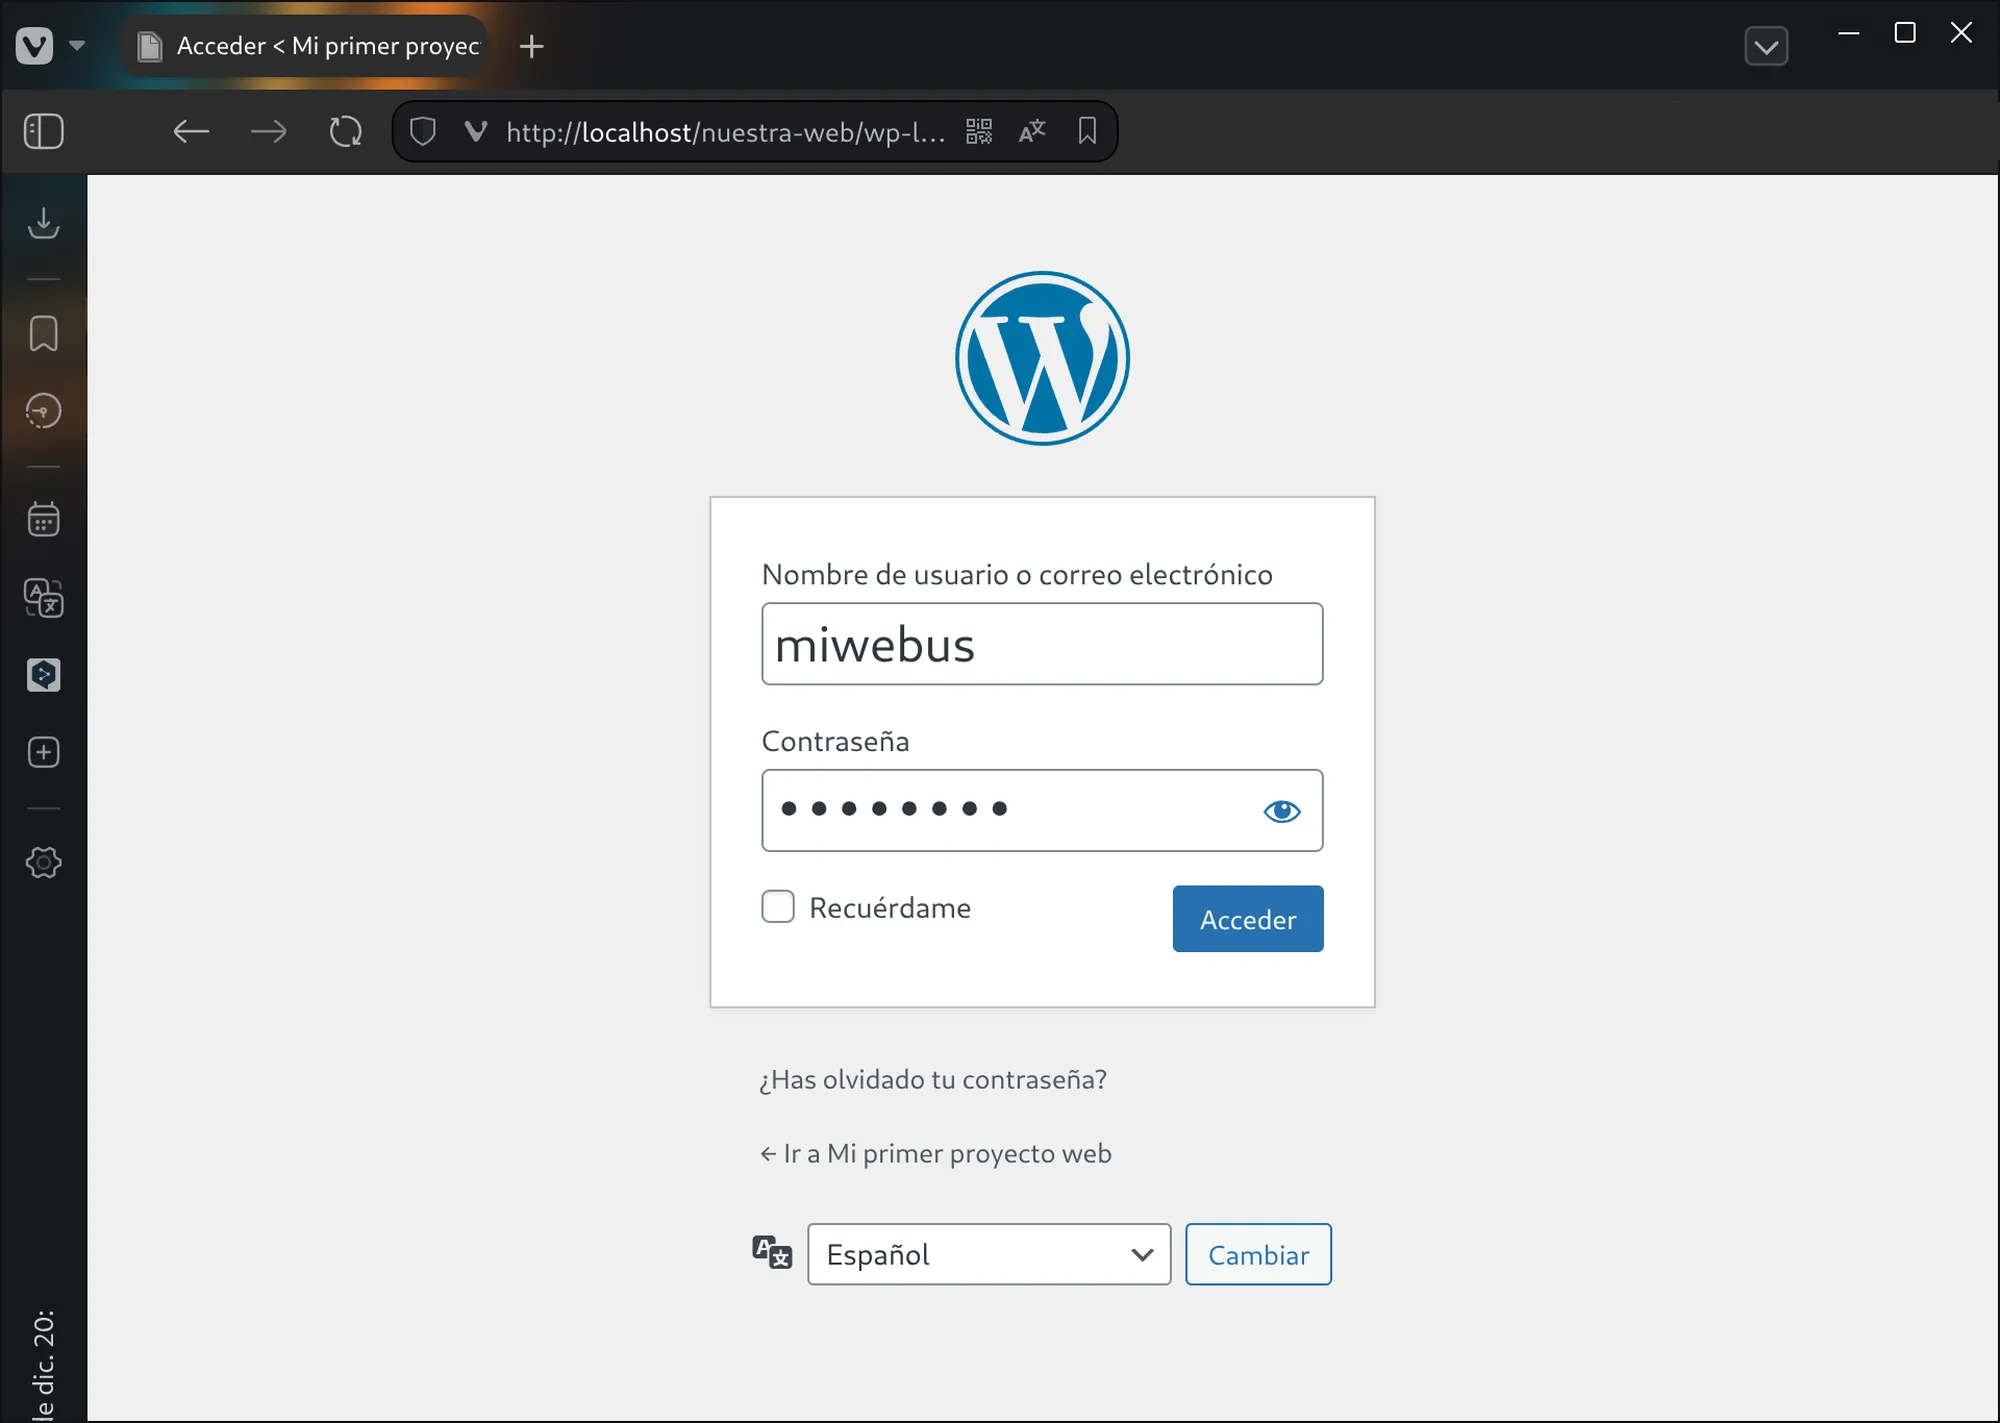Select the Acceder < Mi primer proyecto tab
The width and height of the screenshot is (2000, 1423).
(310, 46)
